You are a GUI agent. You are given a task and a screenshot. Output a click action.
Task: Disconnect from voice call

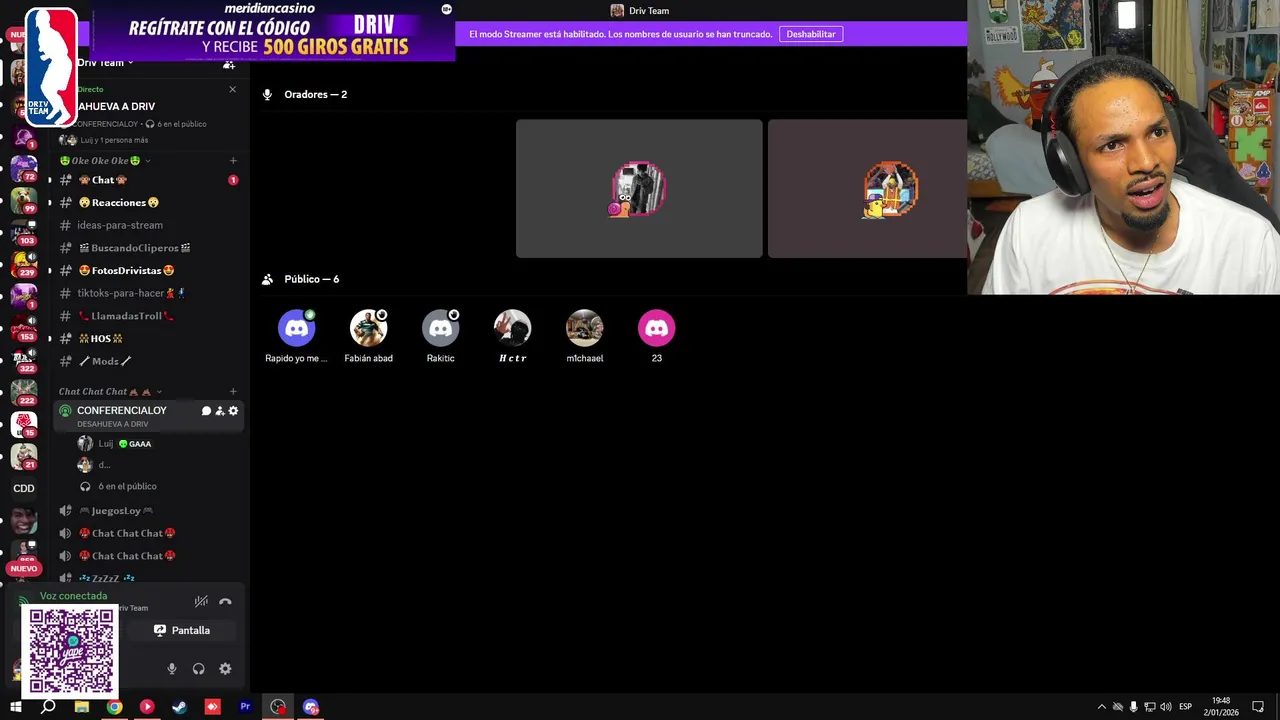[x=225, y=602]
